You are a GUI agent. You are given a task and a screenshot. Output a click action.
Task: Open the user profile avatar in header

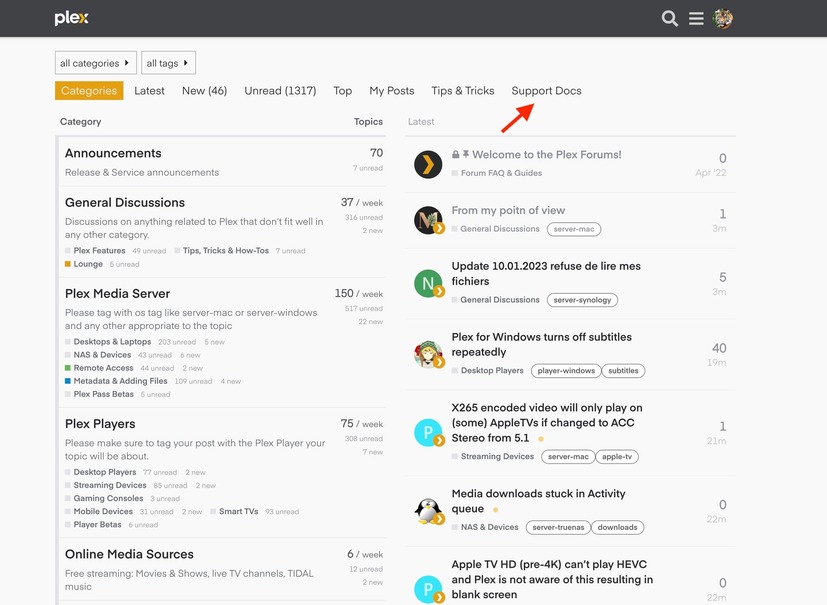click(723, 18)
